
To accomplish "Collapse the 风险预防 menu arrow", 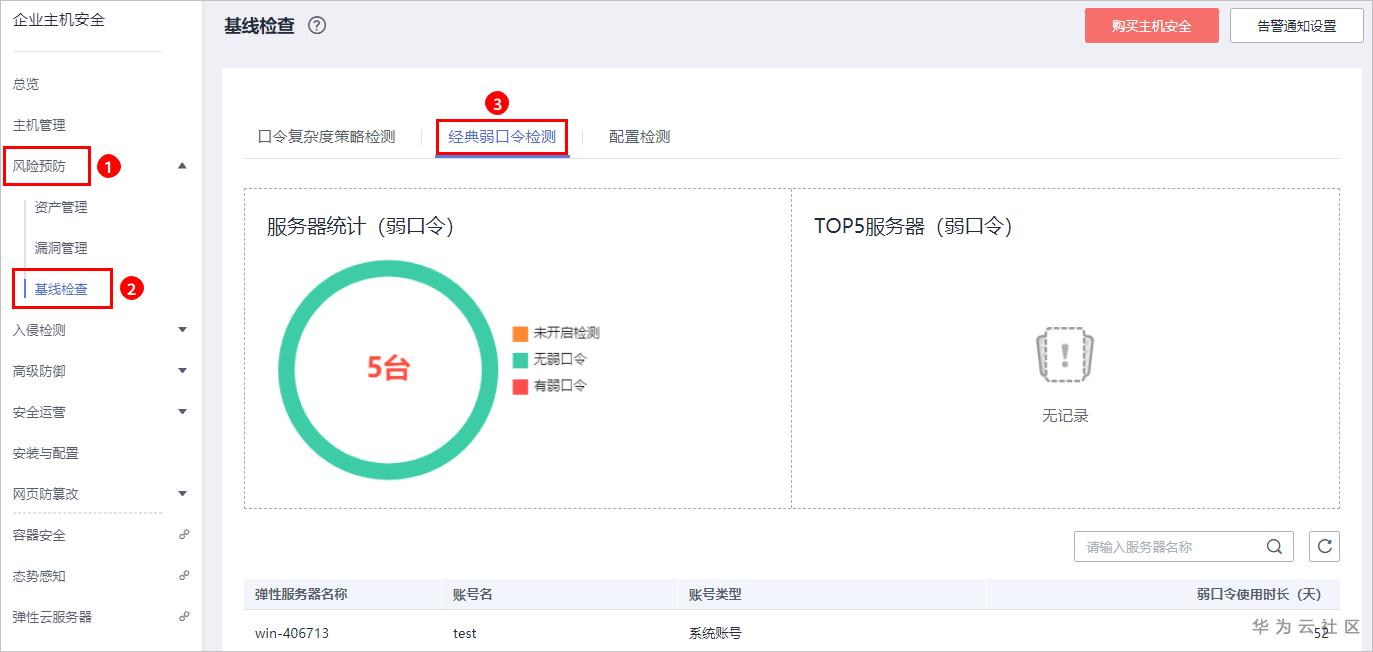I will pos(182,166).
